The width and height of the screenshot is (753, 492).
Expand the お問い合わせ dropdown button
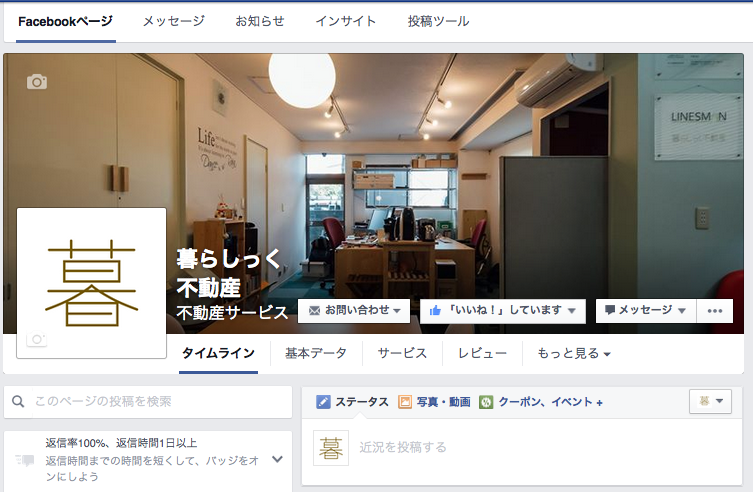[354, 311]
